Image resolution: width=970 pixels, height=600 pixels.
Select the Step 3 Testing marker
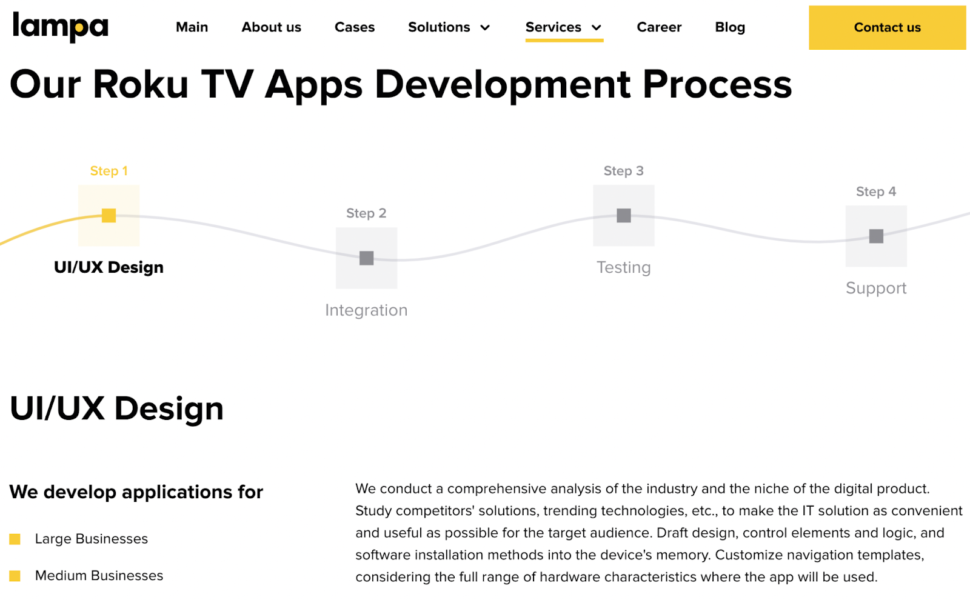point(623,215)
